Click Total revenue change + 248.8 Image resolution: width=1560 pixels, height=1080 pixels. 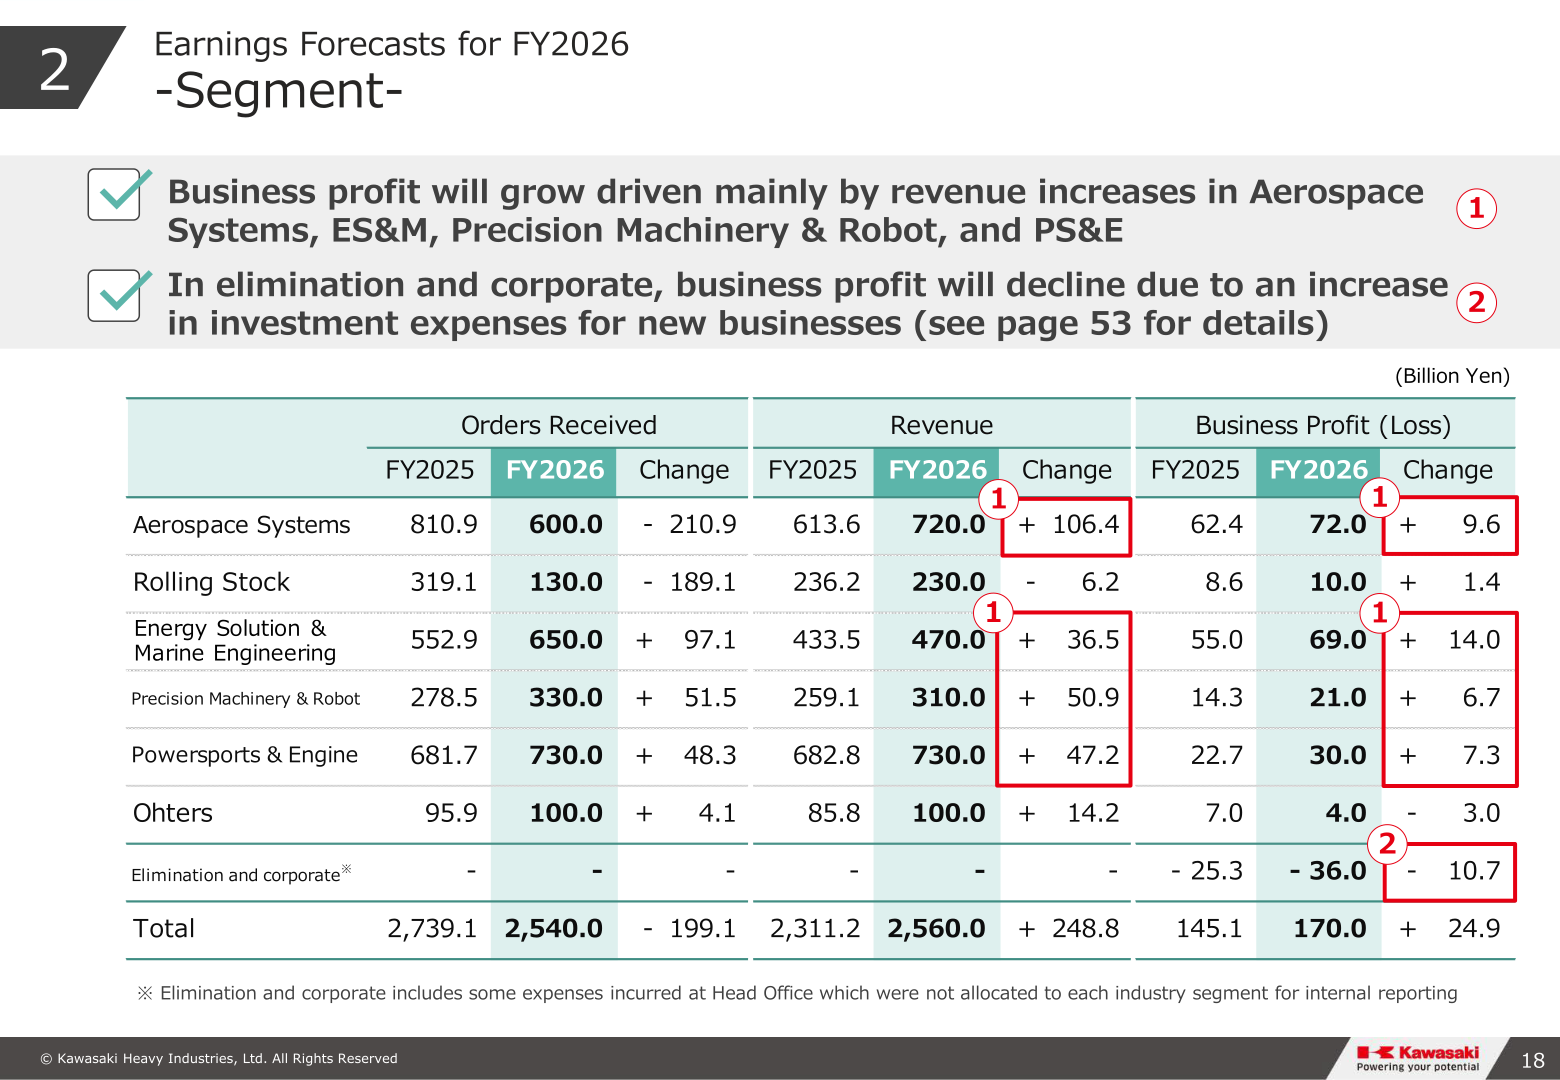click(1068, 929)
